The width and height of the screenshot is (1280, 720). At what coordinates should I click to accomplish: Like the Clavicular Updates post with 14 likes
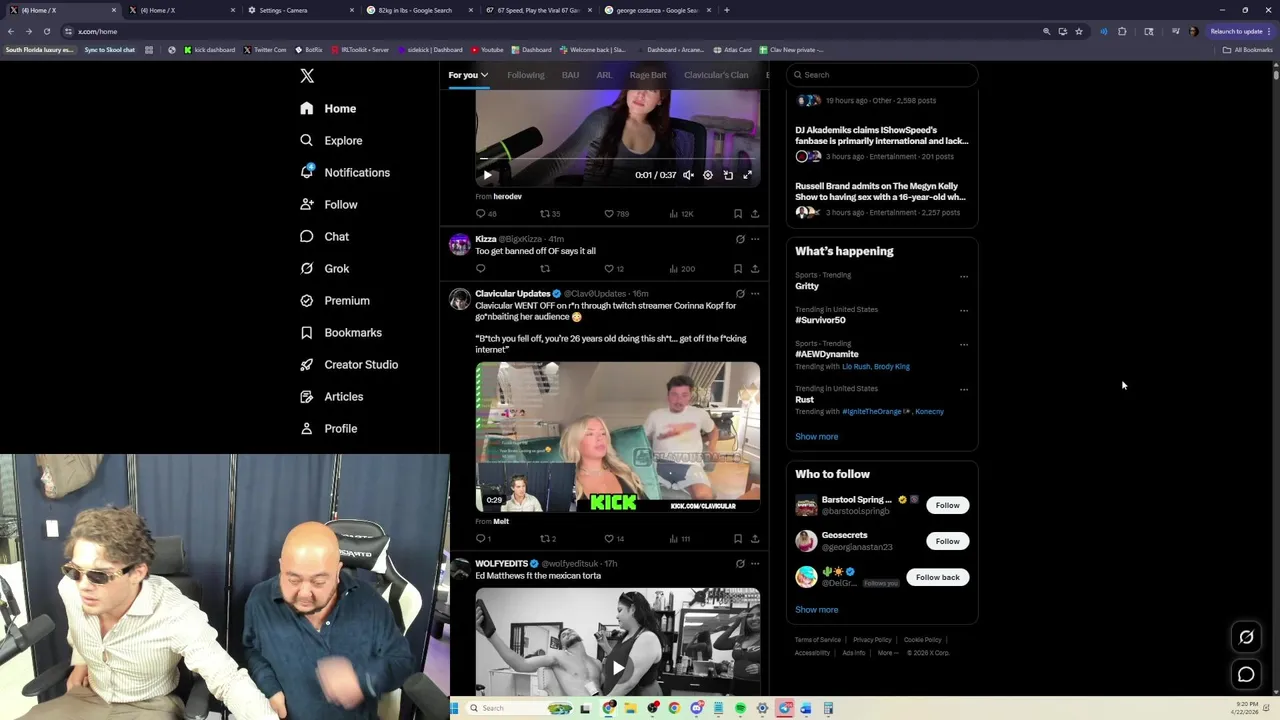pos(614,538)
